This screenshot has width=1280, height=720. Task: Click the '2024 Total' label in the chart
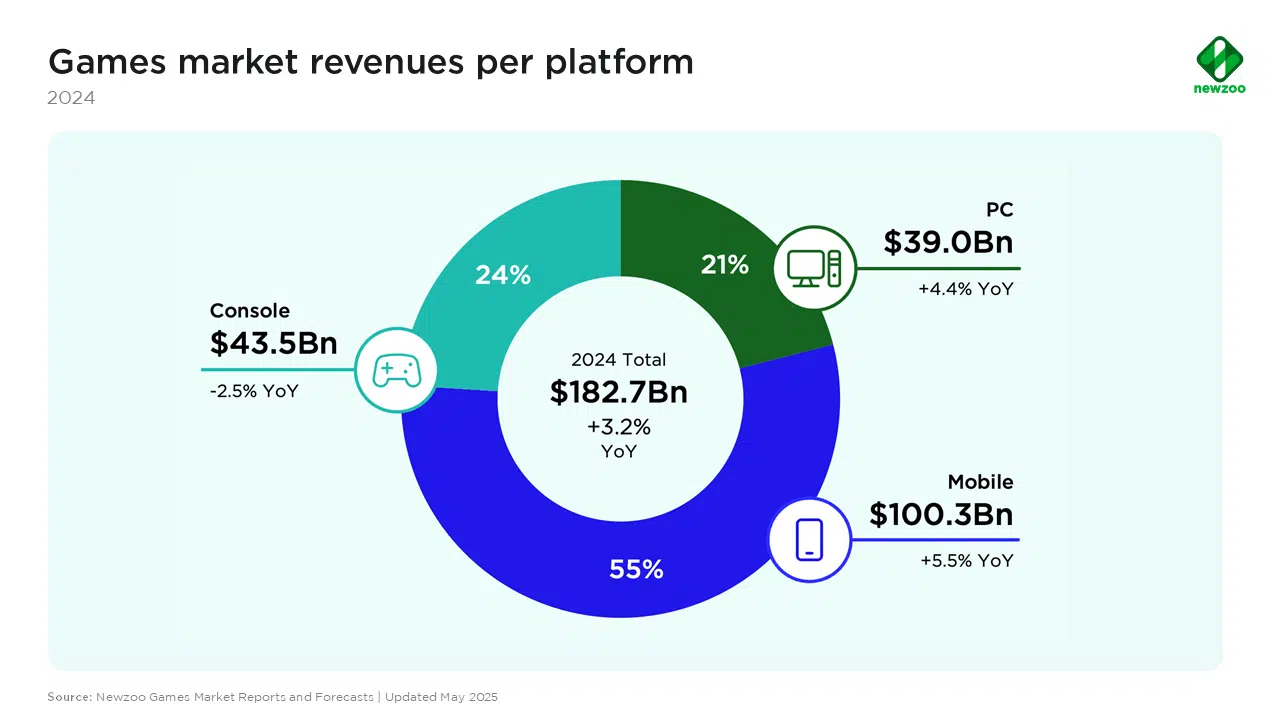coord(618,360)
